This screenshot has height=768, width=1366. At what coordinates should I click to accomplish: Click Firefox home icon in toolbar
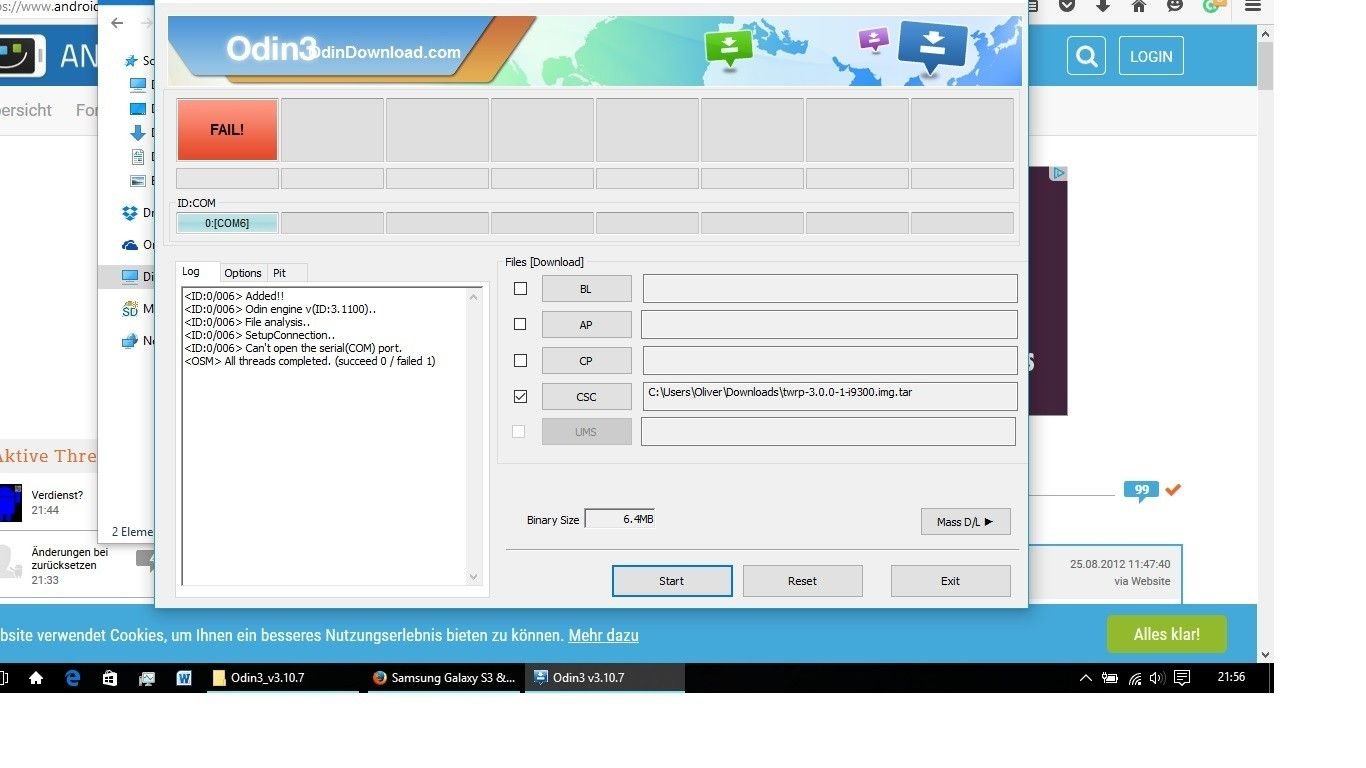pos(1139,6)
